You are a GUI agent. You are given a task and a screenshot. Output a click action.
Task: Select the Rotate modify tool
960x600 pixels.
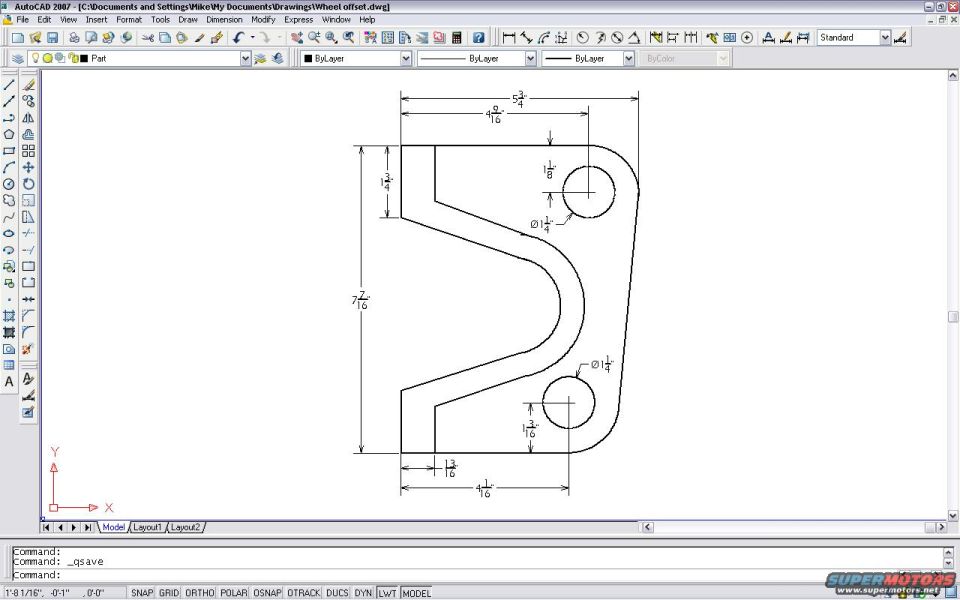(28, 184)
